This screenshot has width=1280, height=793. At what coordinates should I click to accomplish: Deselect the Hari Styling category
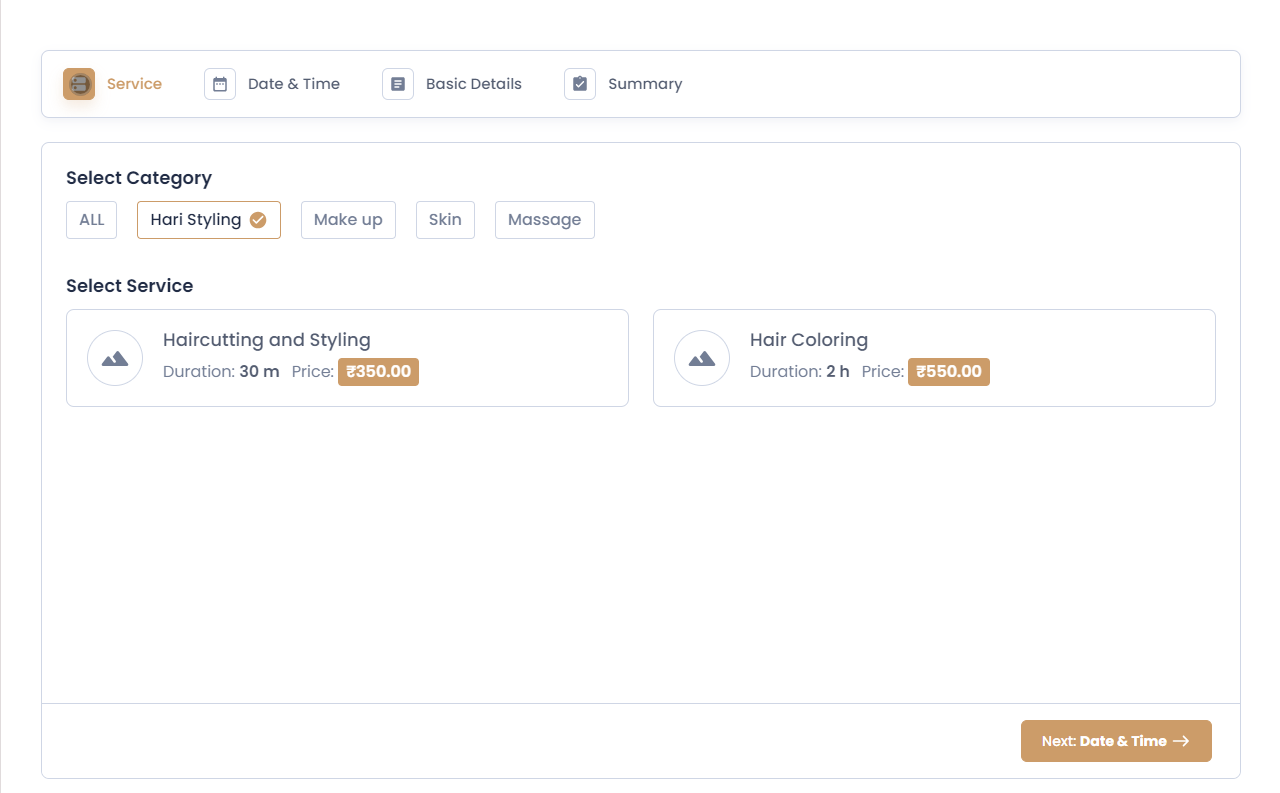(196, 220)
